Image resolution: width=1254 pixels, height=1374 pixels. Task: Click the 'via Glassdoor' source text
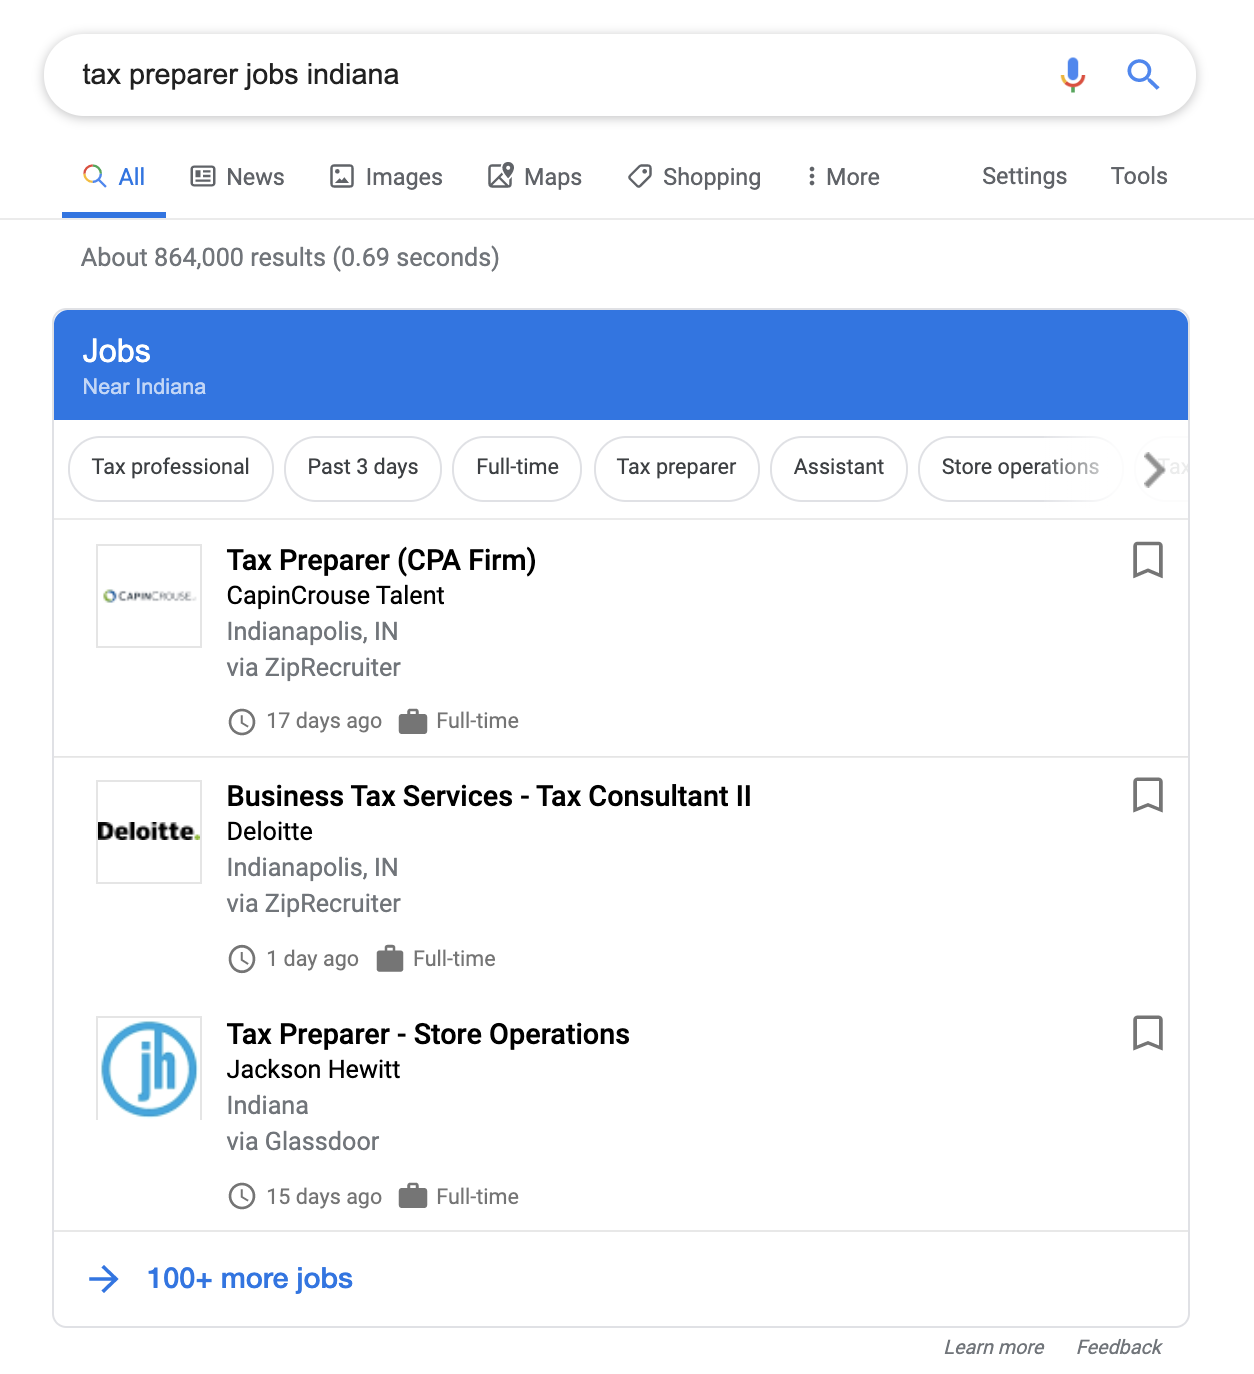[303, 1142]
